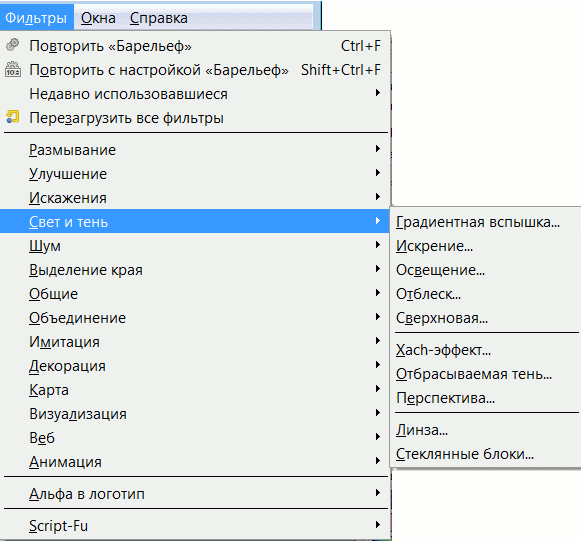Expand the «Недавно использовавшиеся» submenu arrow
Image resolution: width=581 pixels, height=542 pixels.
378,93
